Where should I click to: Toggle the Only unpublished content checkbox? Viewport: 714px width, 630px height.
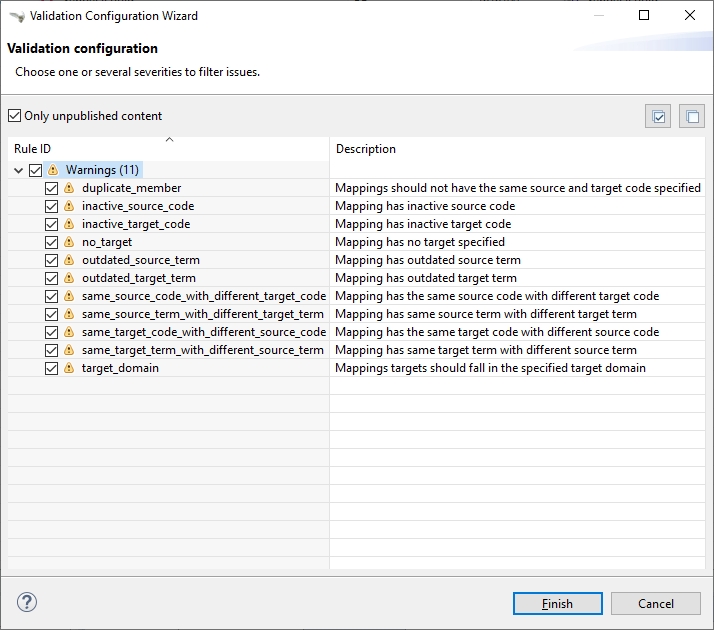14,116
